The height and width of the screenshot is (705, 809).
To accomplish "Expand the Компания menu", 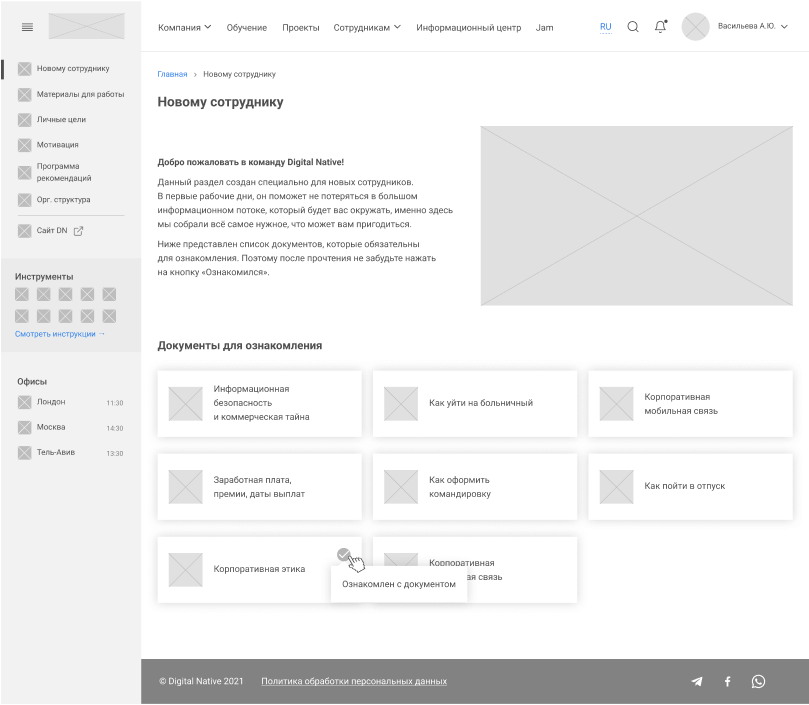I will [185, 27].
